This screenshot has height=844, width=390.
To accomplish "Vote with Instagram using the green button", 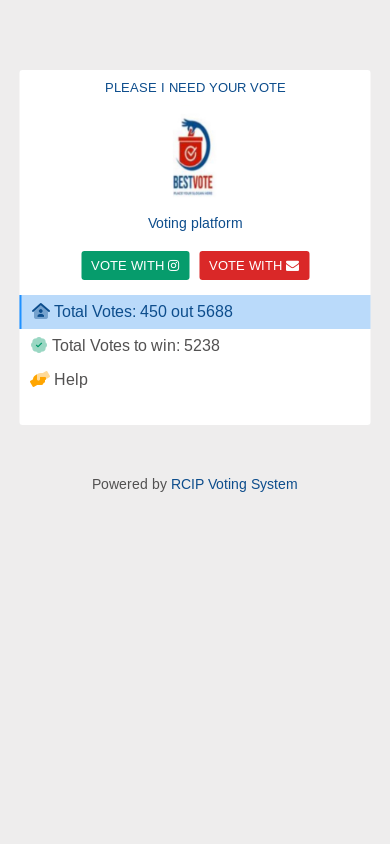I will (x=136, y=265).
